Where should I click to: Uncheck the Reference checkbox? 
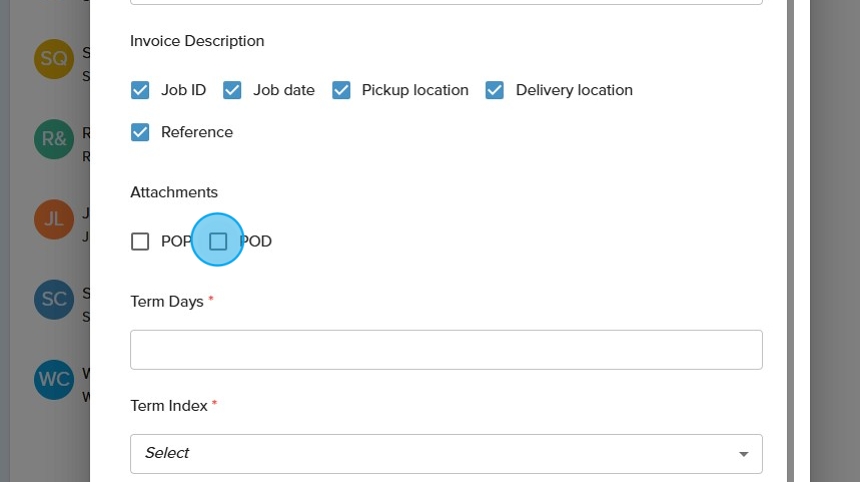click(140, 132)
